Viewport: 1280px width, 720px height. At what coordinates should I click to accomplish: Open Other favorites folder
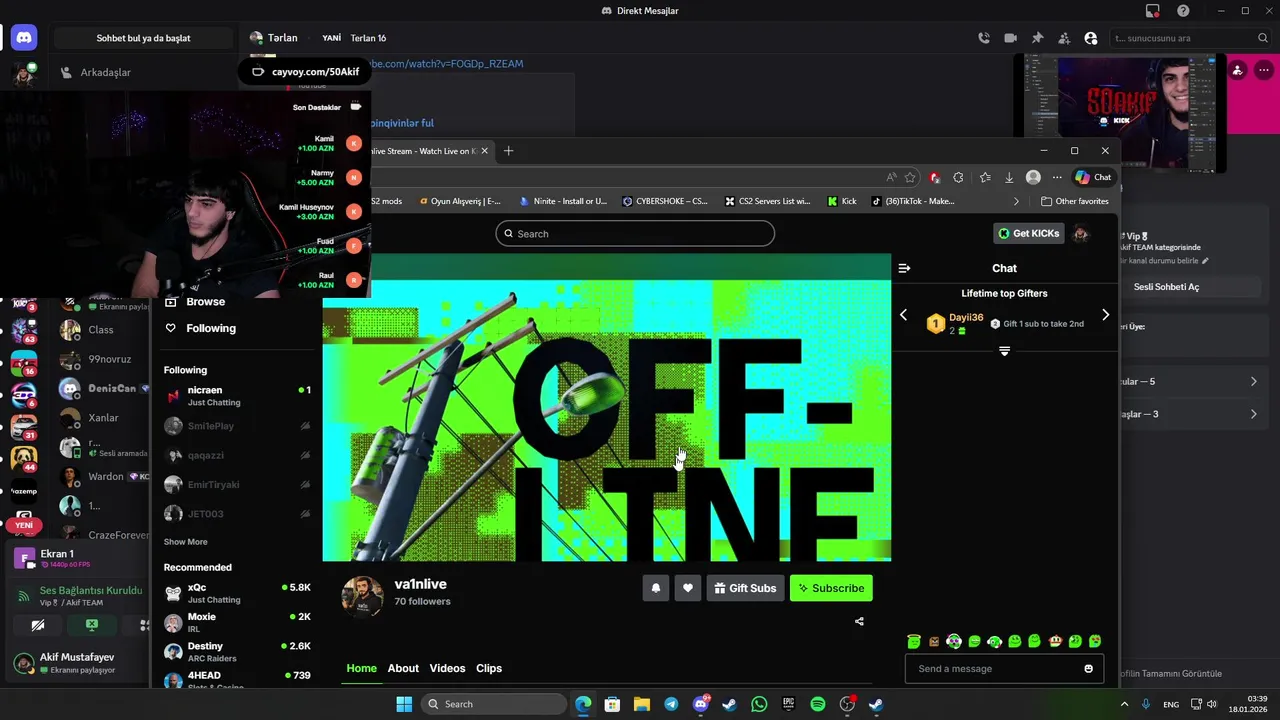1075,201
